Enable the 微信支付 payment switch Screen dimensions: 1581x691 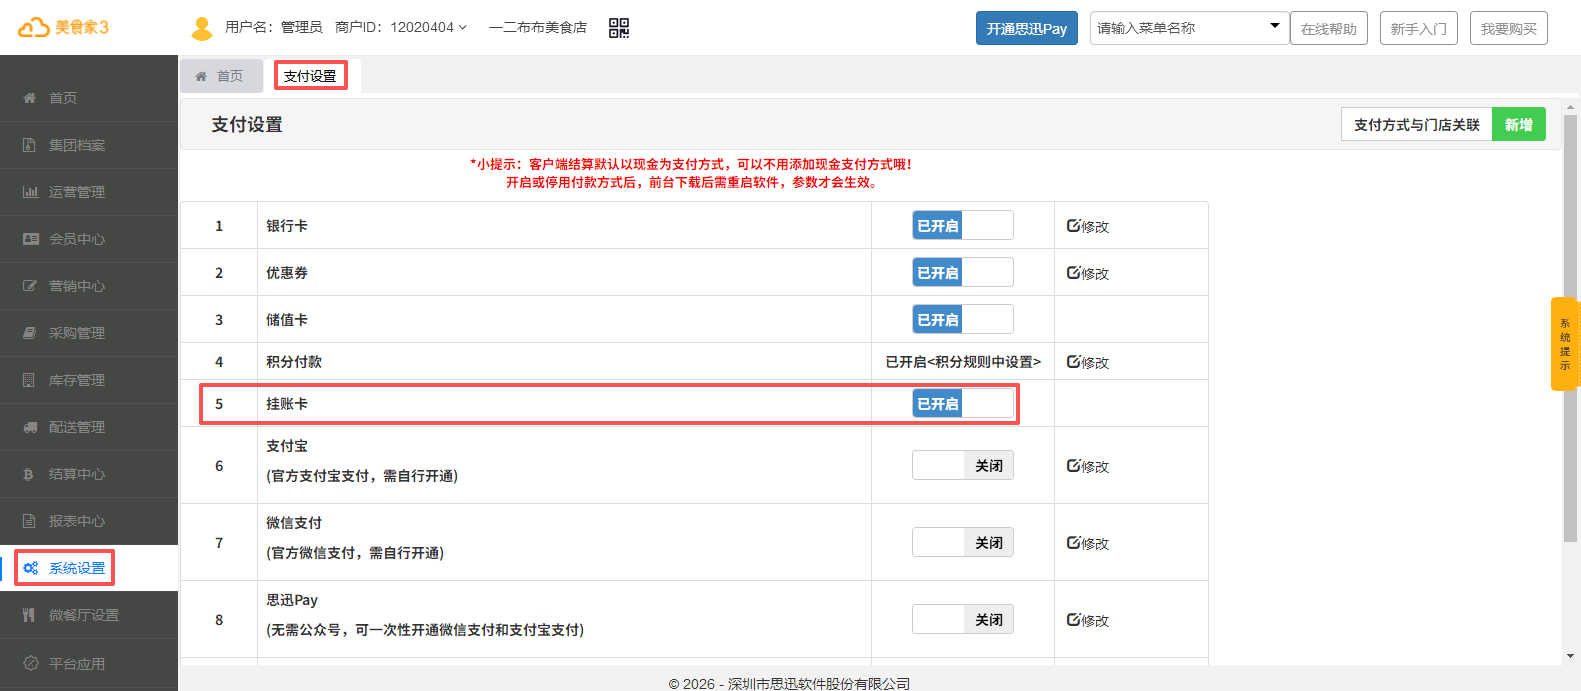pos(962,543)
